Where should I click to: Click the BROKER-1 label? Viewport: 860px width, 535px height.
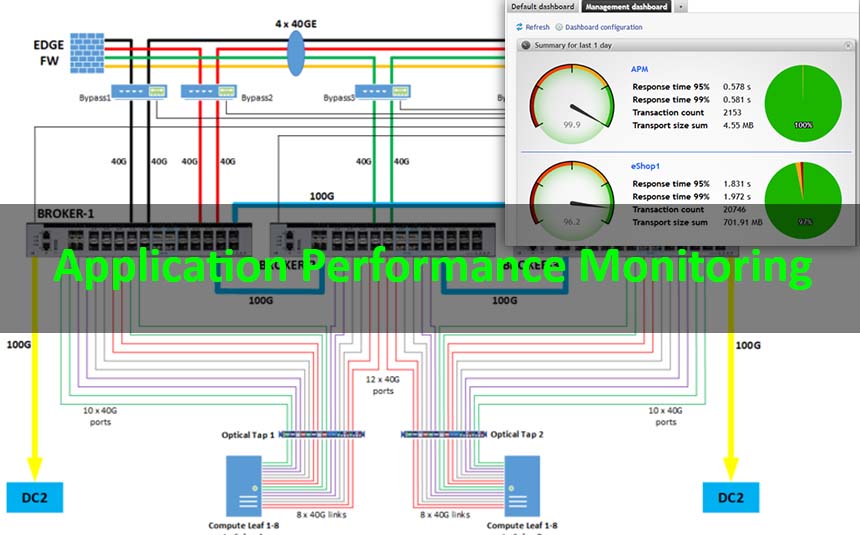point(65,213)
